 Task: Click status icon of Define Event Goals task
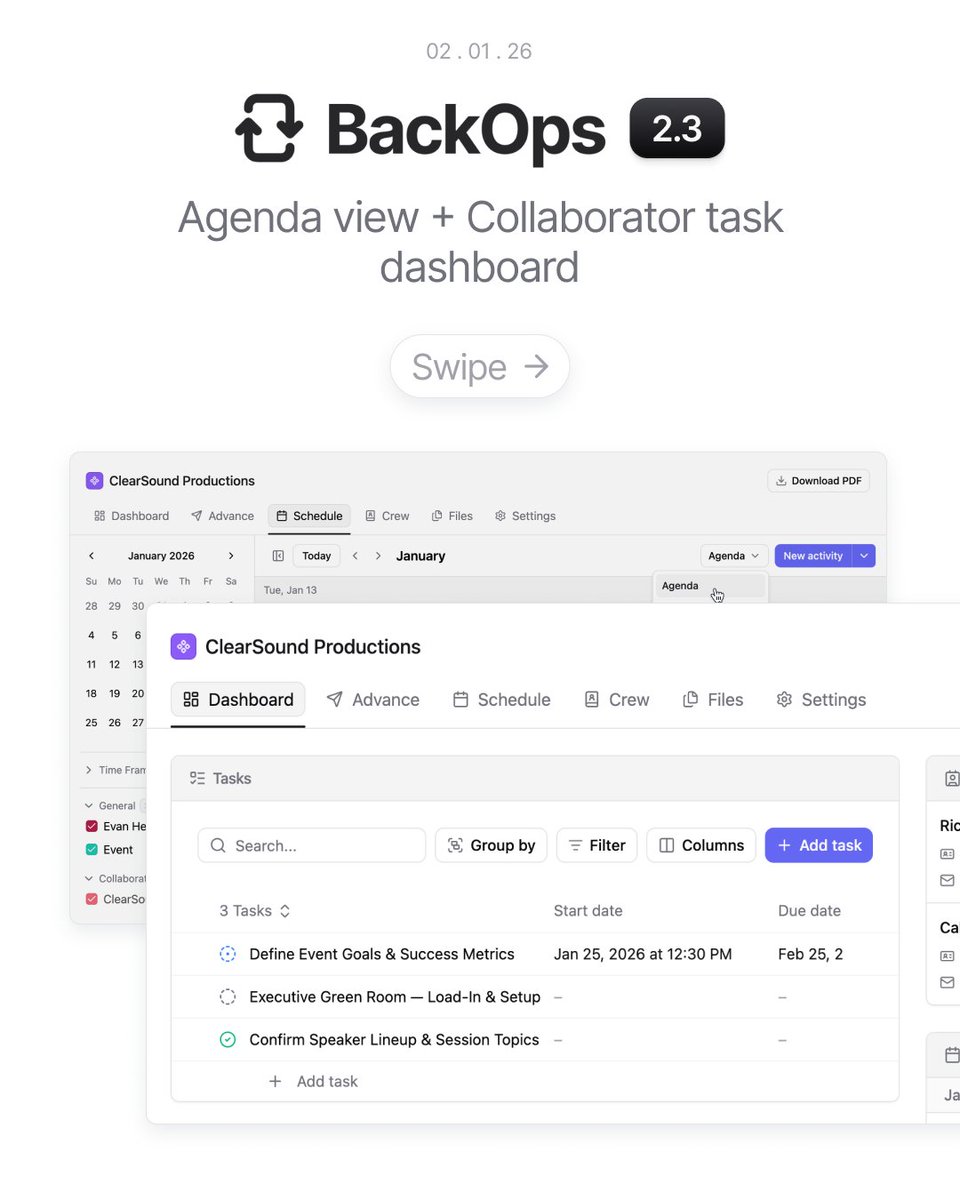[227, 954]
